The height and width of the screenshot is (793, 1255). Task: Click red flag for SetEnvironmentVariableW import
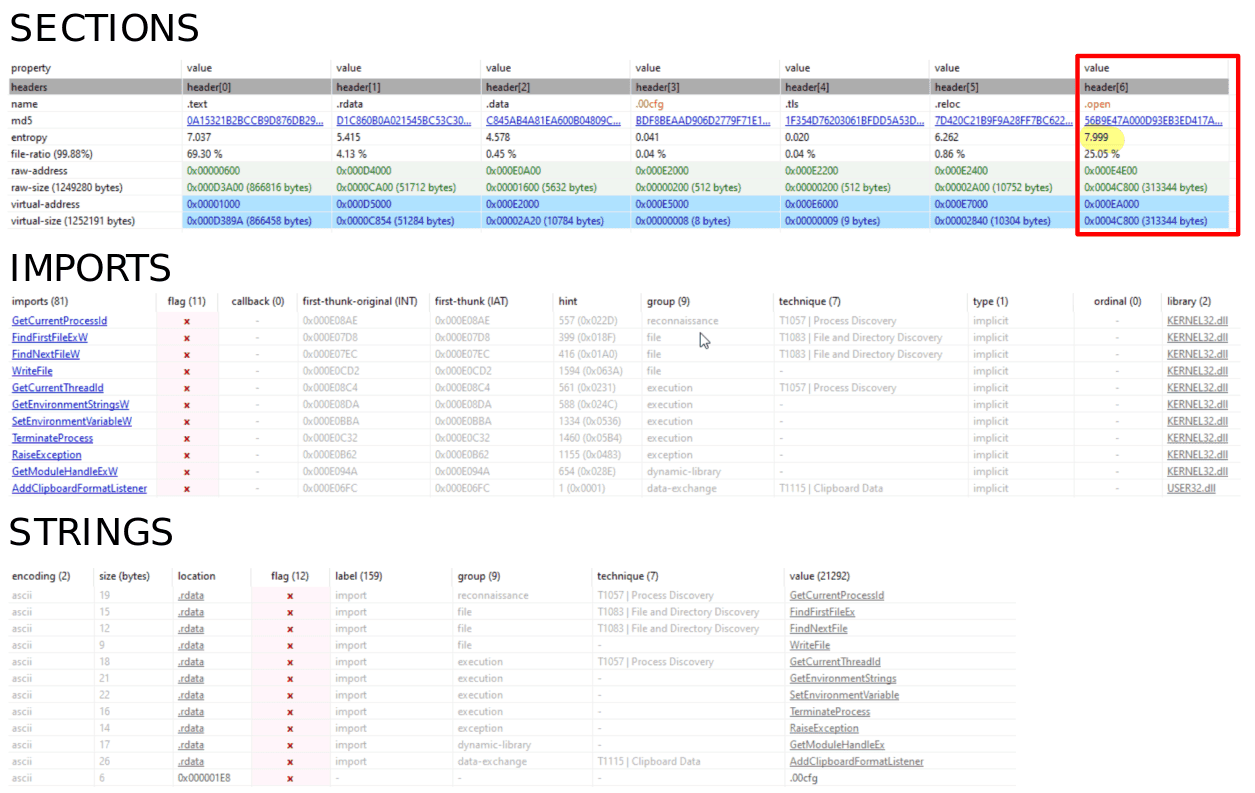click(187, 421)
